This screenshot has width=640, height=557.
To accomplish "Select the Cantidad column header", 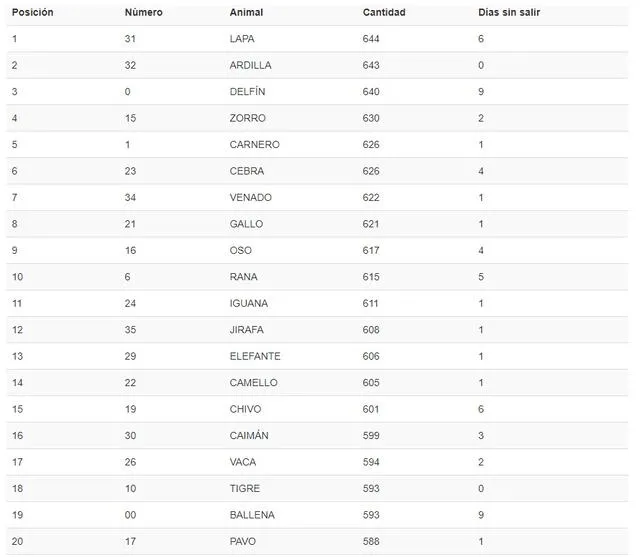I will click(384, 13).
